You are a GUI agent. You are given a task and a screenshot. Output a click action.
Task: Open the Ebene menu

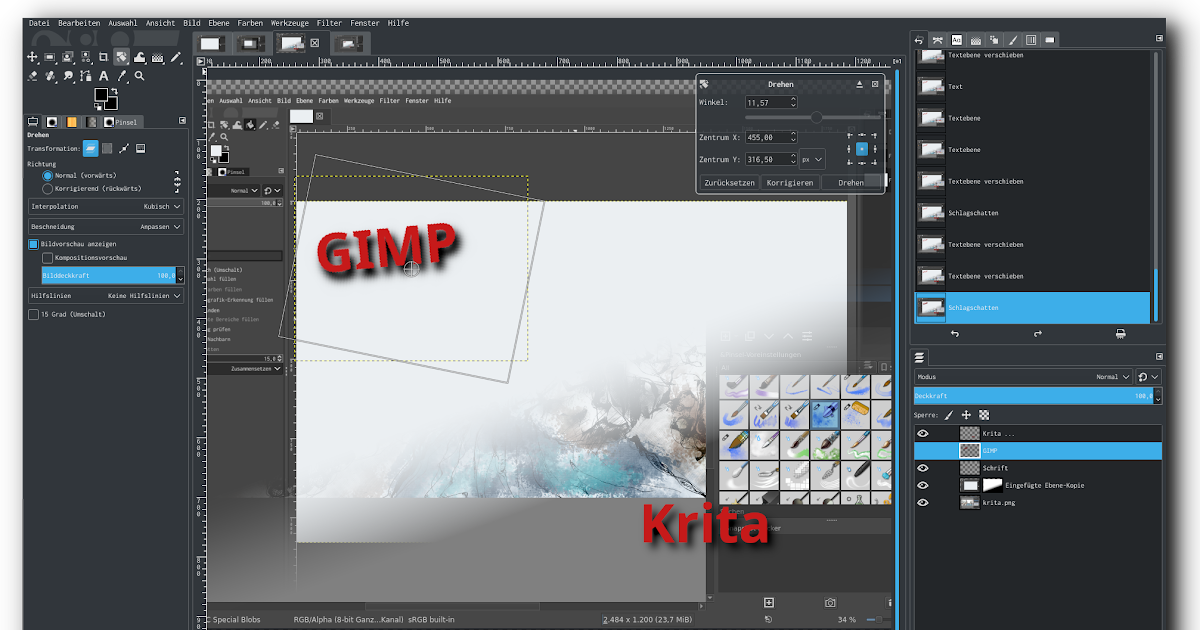pyautogui.click(x=219, y=22)
